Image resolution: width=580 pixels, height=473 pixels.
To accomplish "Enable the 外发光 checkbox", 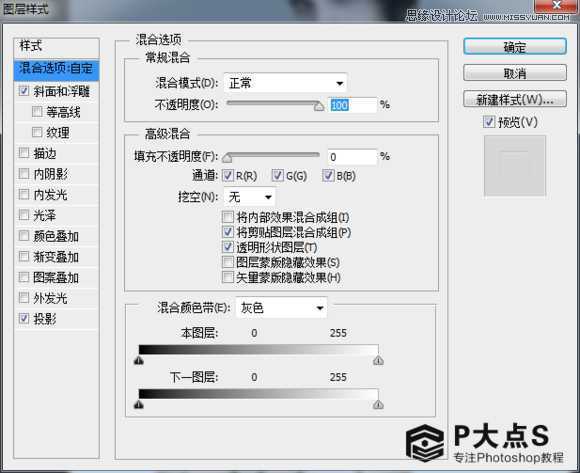I will pos(24,297).
